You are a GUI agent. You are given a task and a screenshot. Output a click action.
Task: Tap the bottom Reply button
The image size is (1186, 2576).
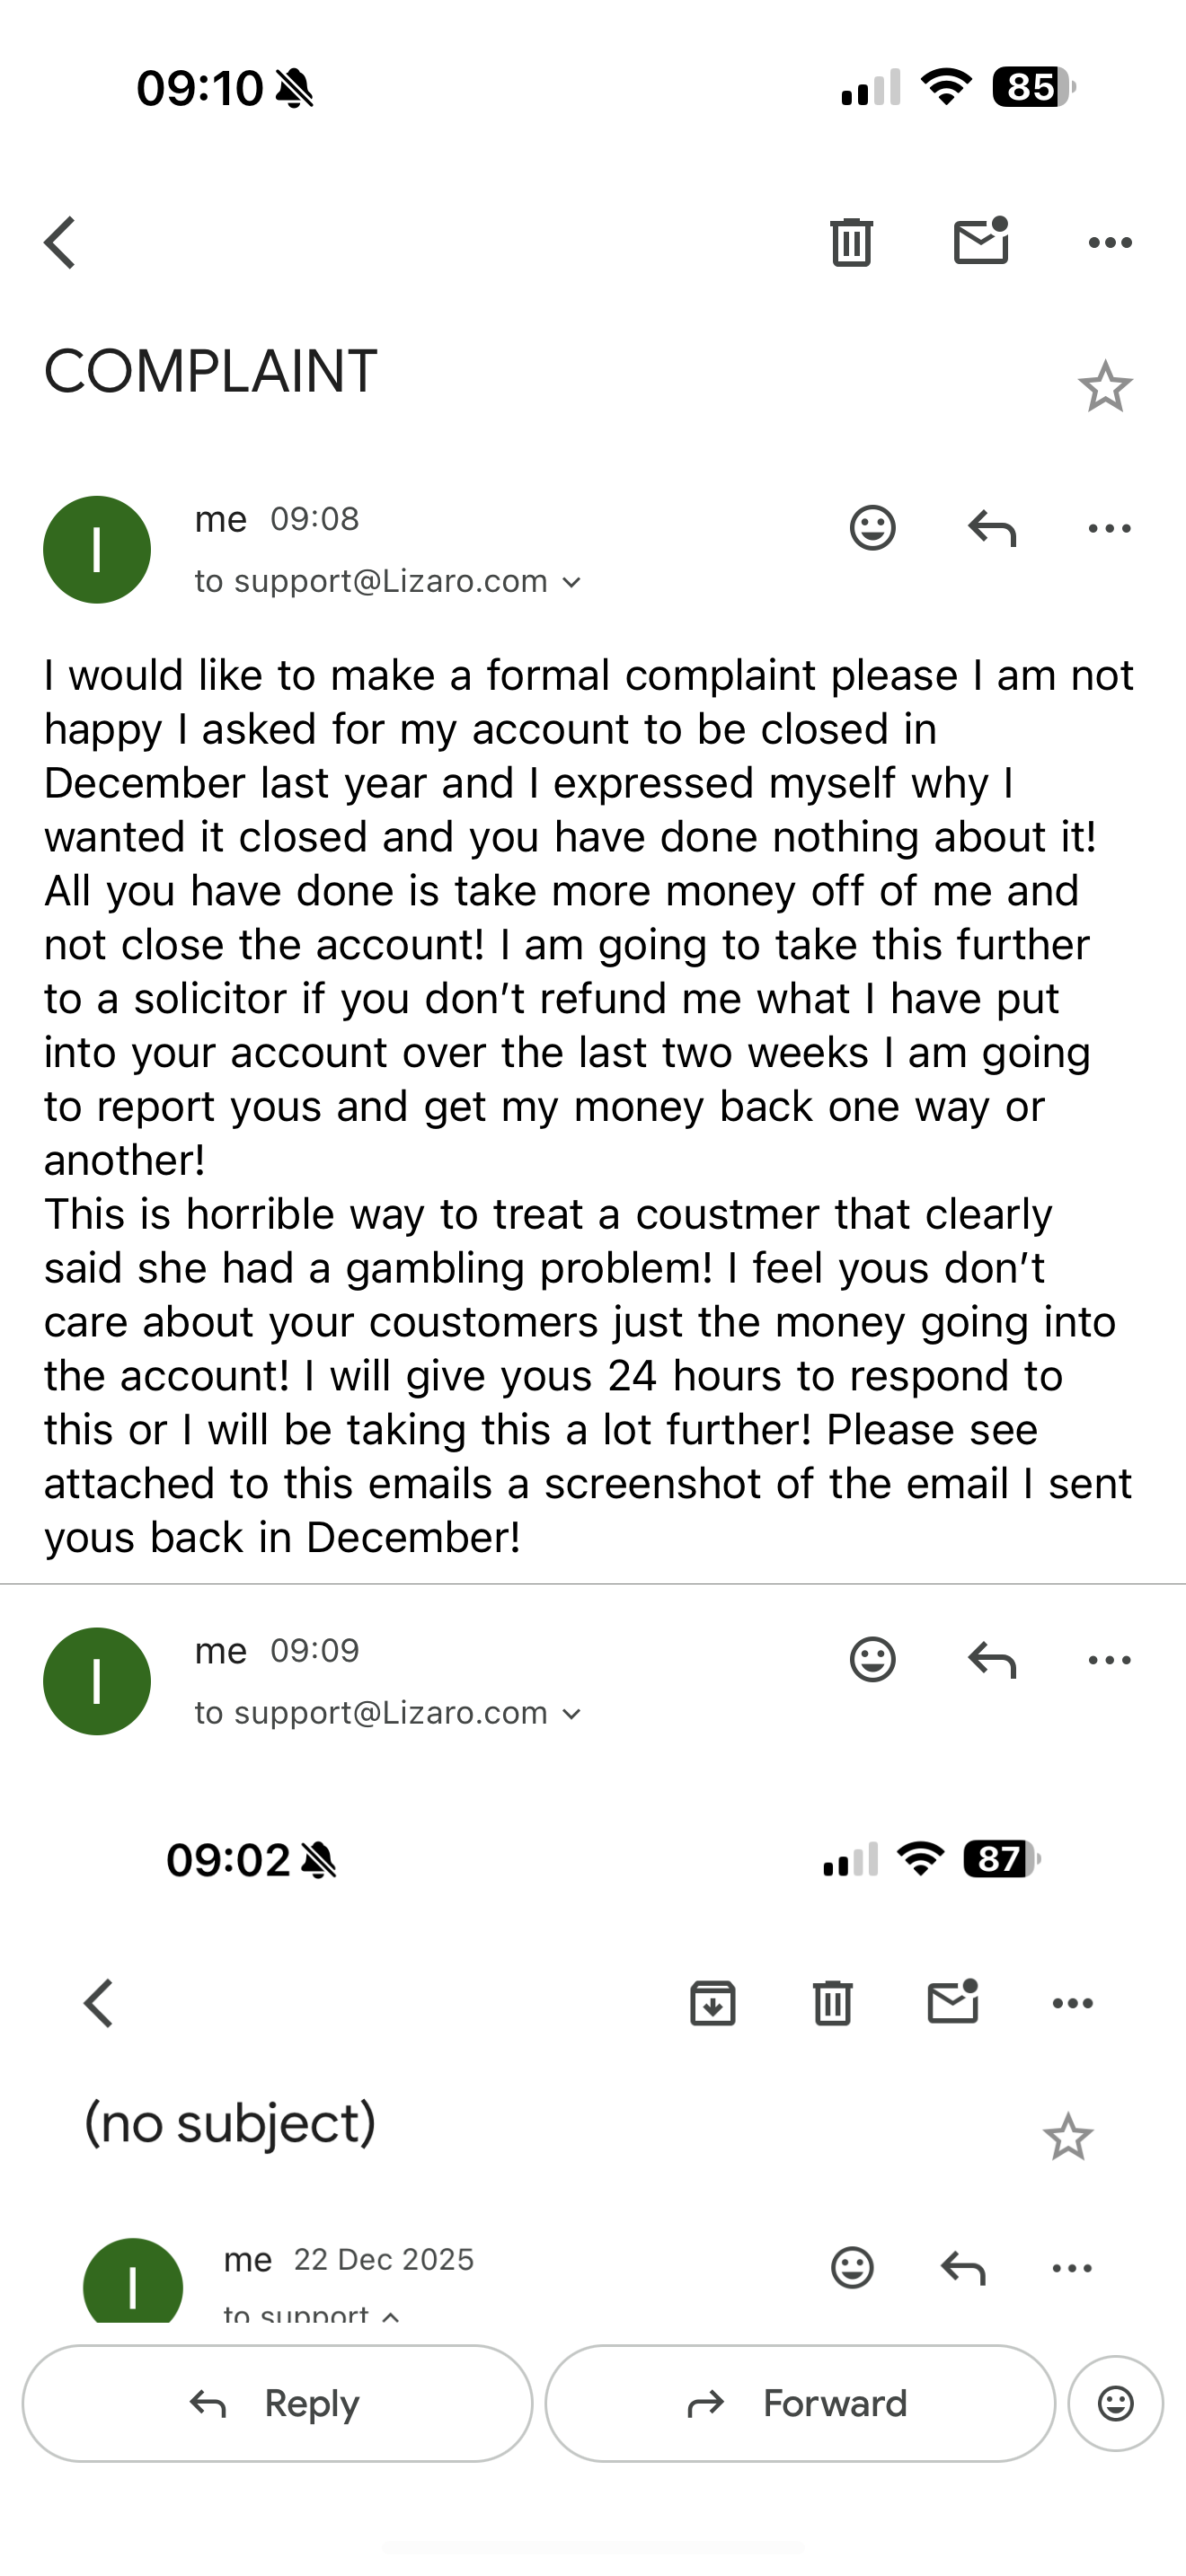point(277,2403)
